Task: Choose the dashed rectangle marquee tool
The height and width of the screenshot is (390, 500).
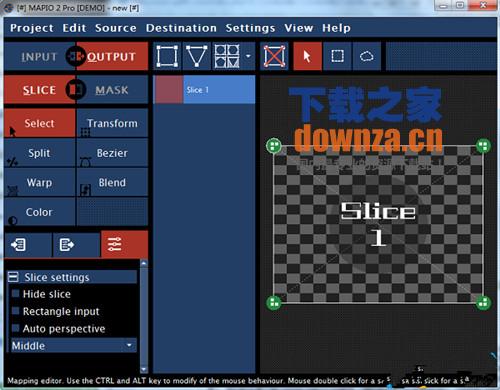Action: [x=337, y=56]
